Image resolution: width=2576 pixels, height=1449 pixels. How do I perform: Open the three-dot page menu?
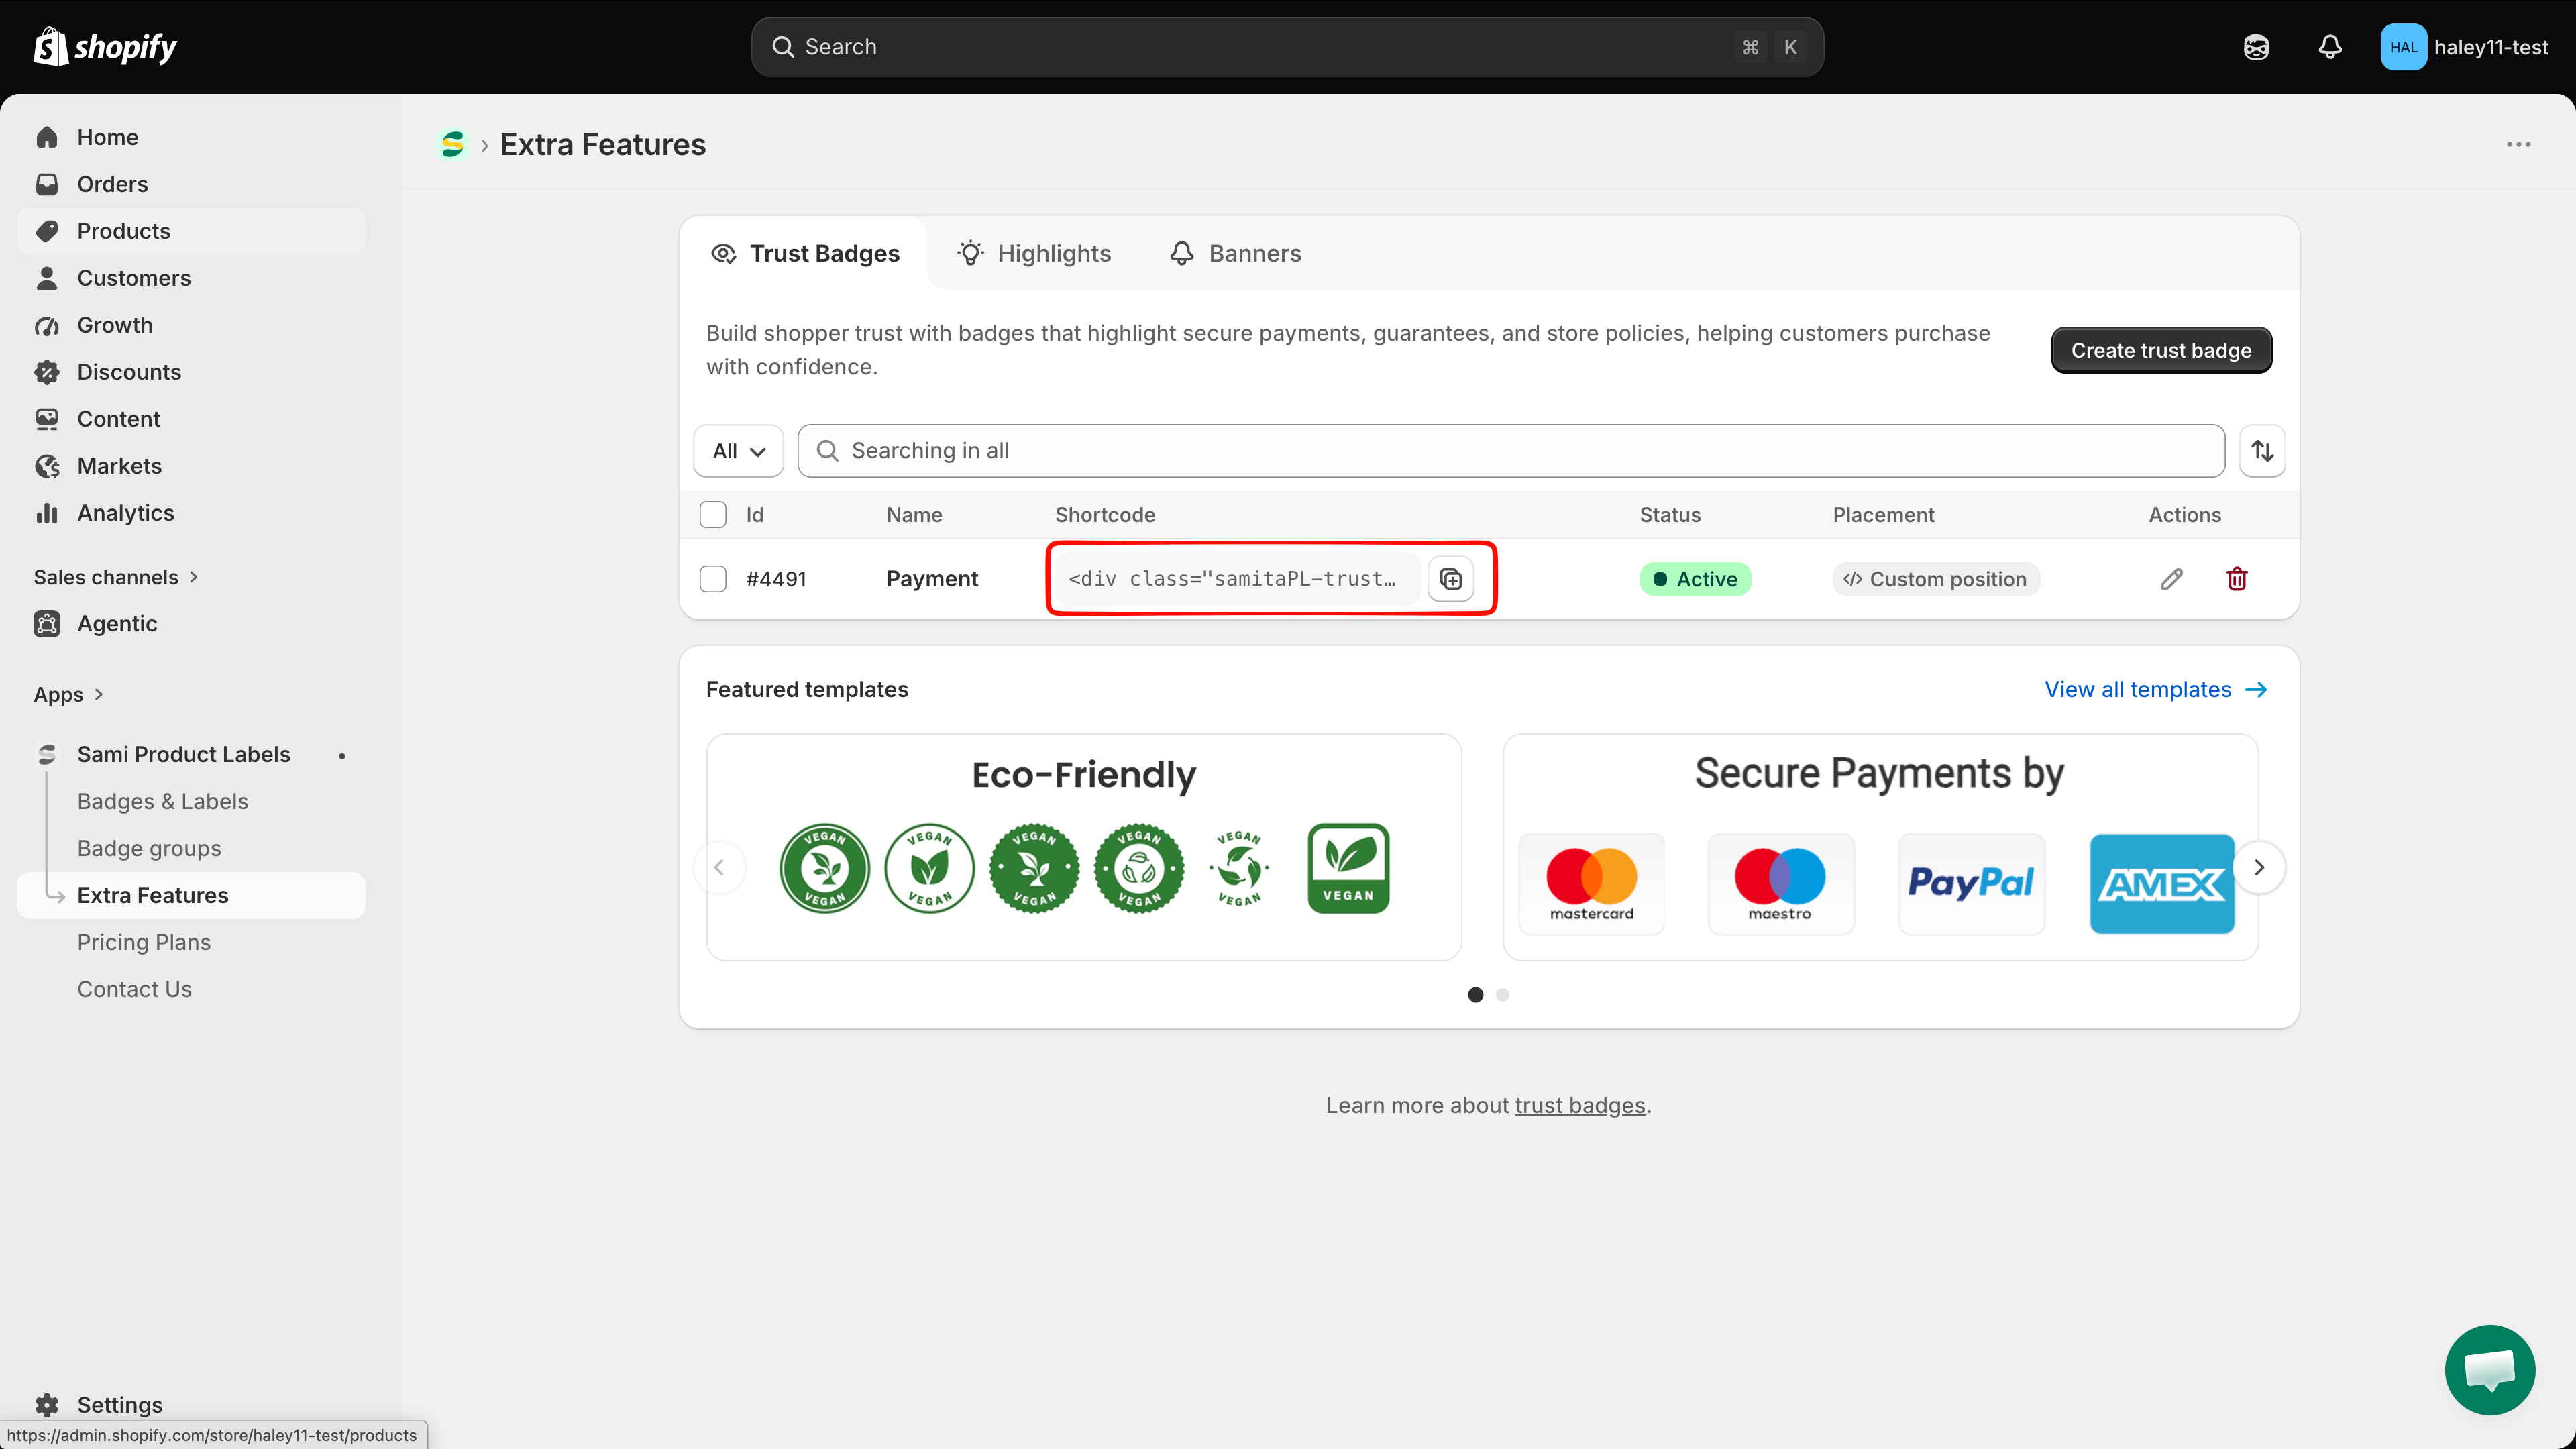(2518, 145)
